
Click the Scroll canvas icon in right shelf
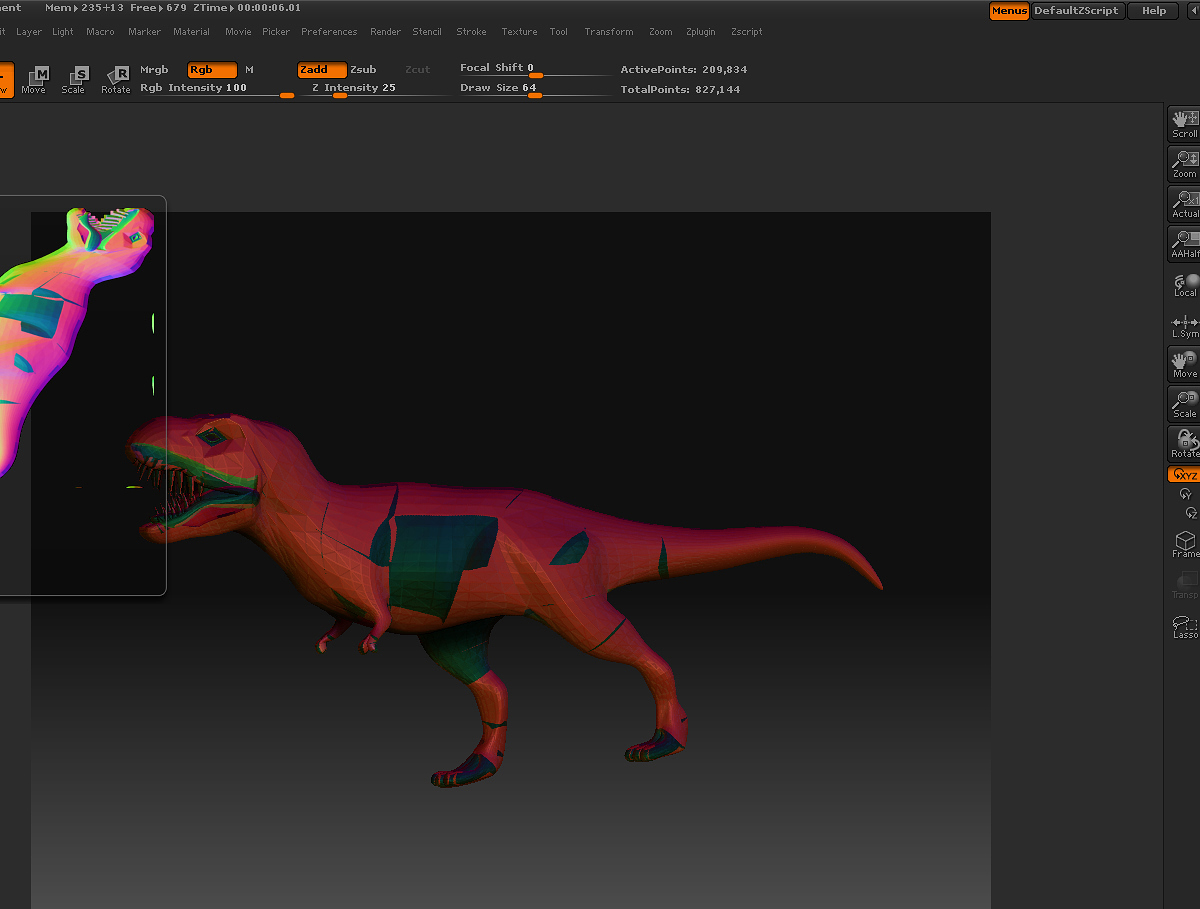pyautogui.click(x=1184, y=124)
